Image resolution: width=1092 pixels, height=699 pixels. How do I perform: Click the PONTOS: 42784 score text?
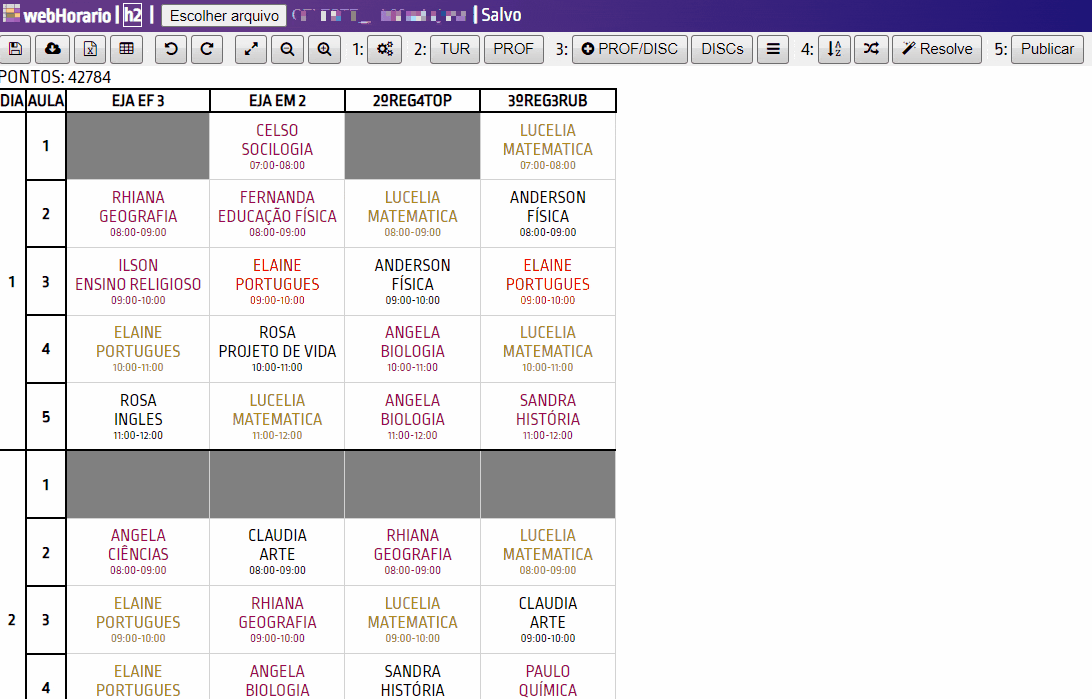55,77
